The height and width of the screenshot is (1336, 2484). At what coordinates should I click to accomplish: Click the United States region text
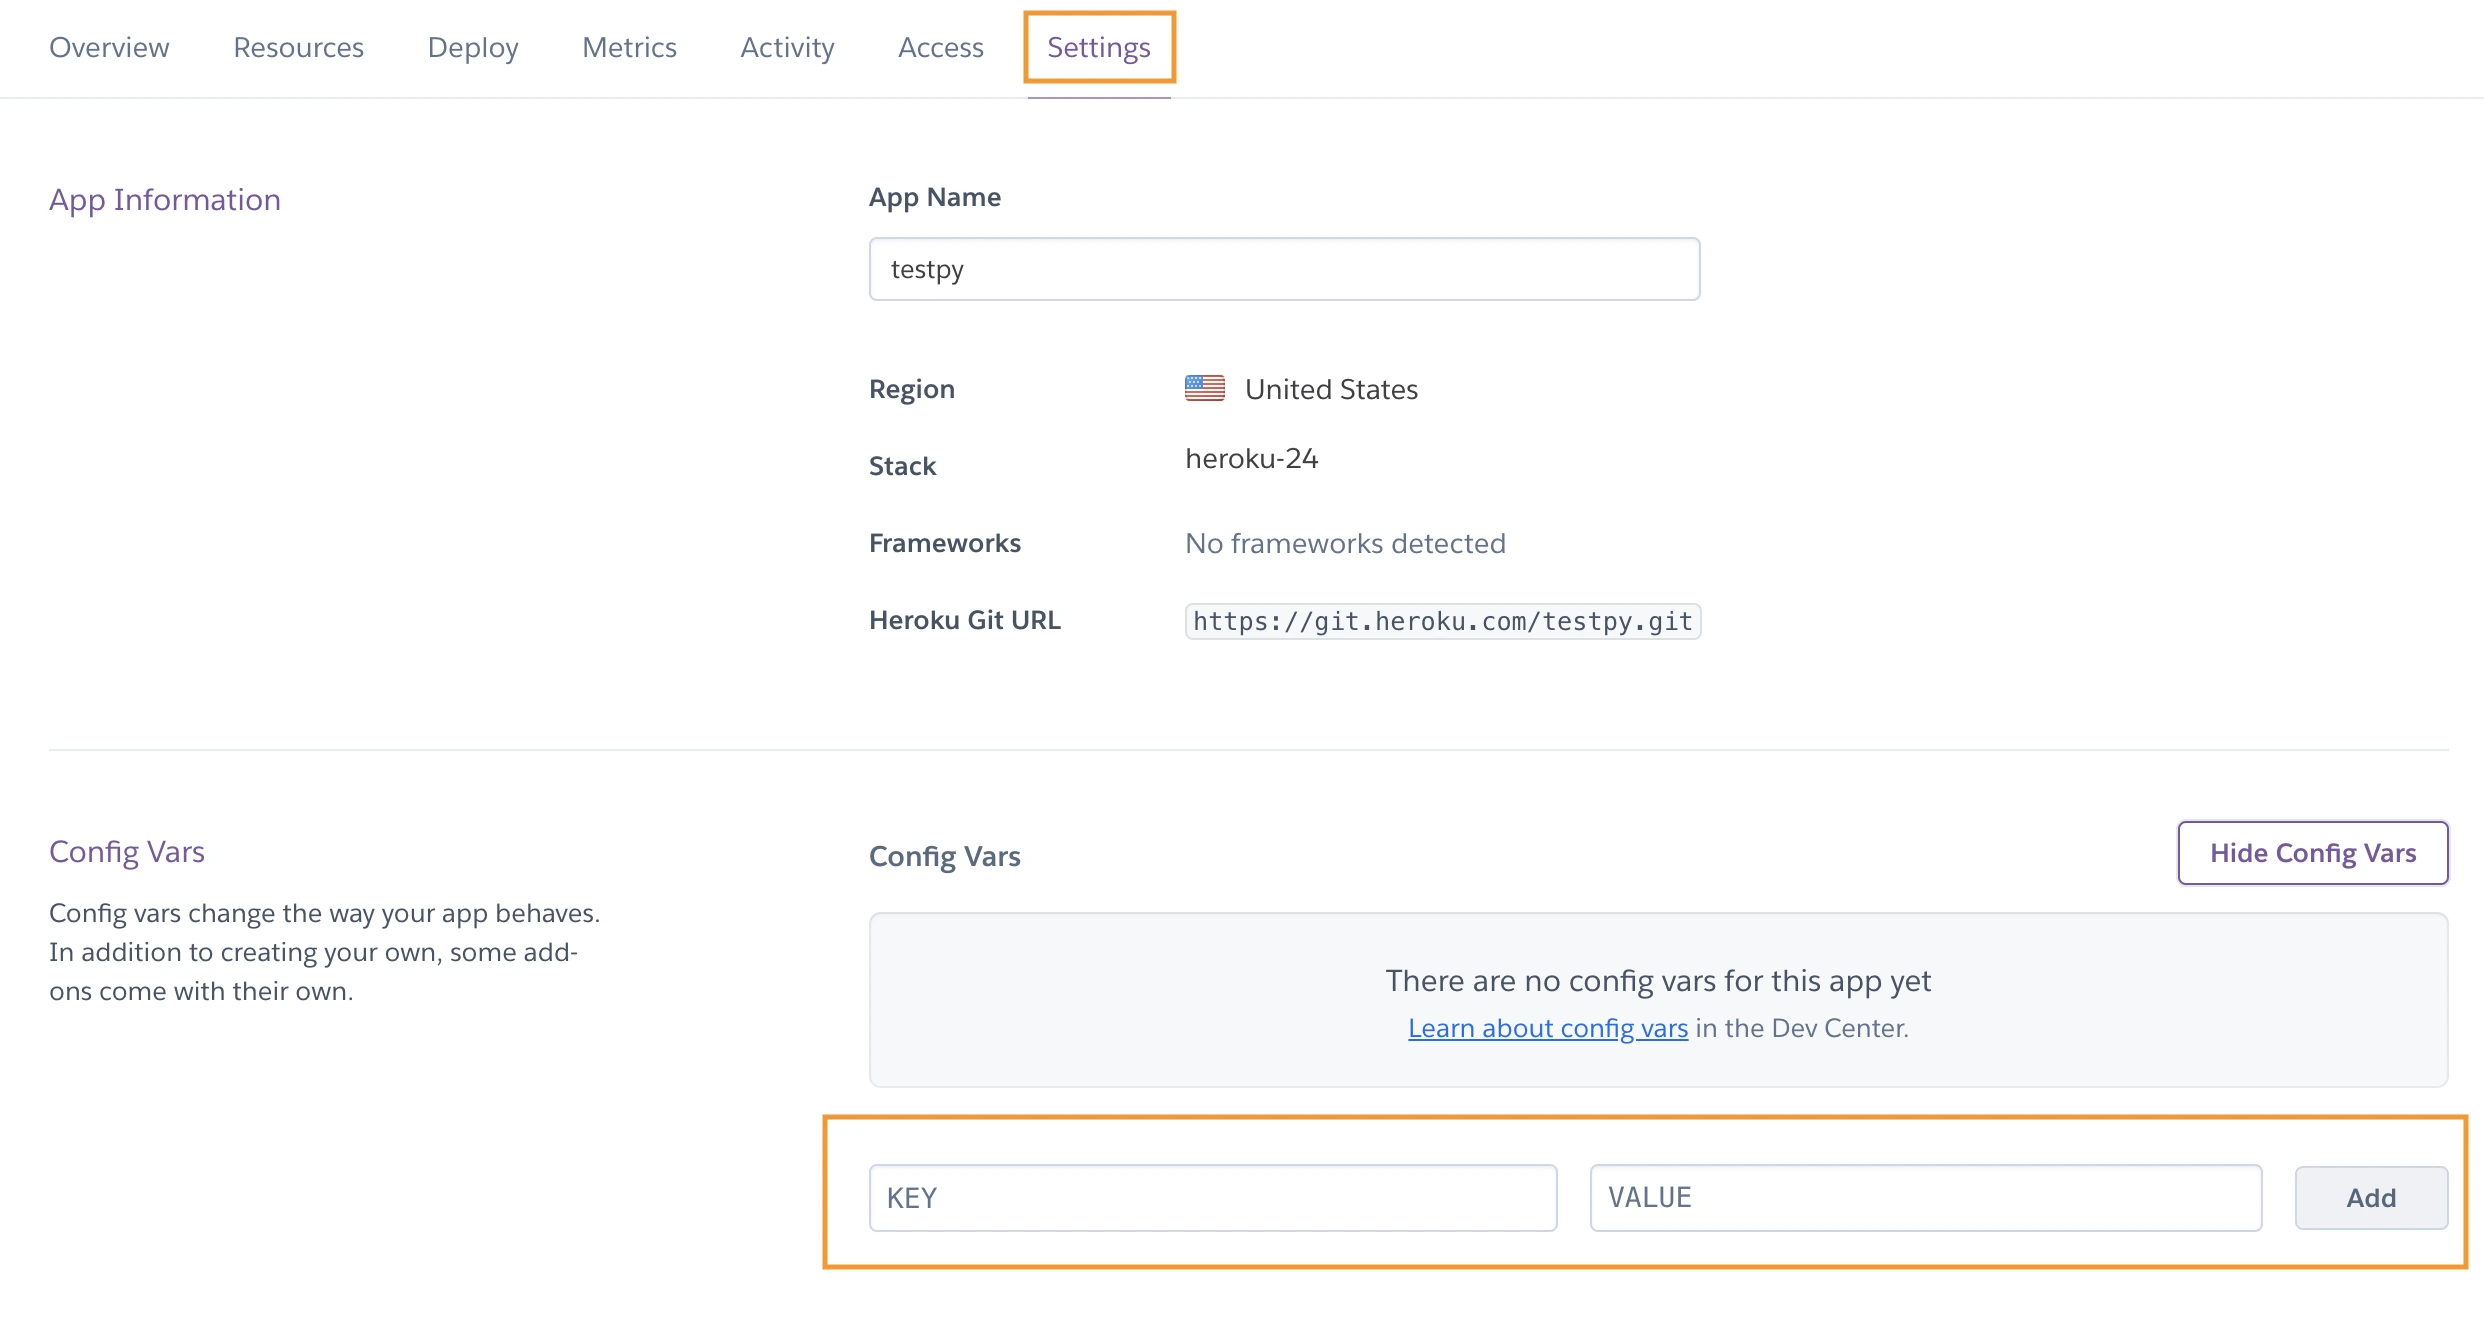click(1331, 389)
